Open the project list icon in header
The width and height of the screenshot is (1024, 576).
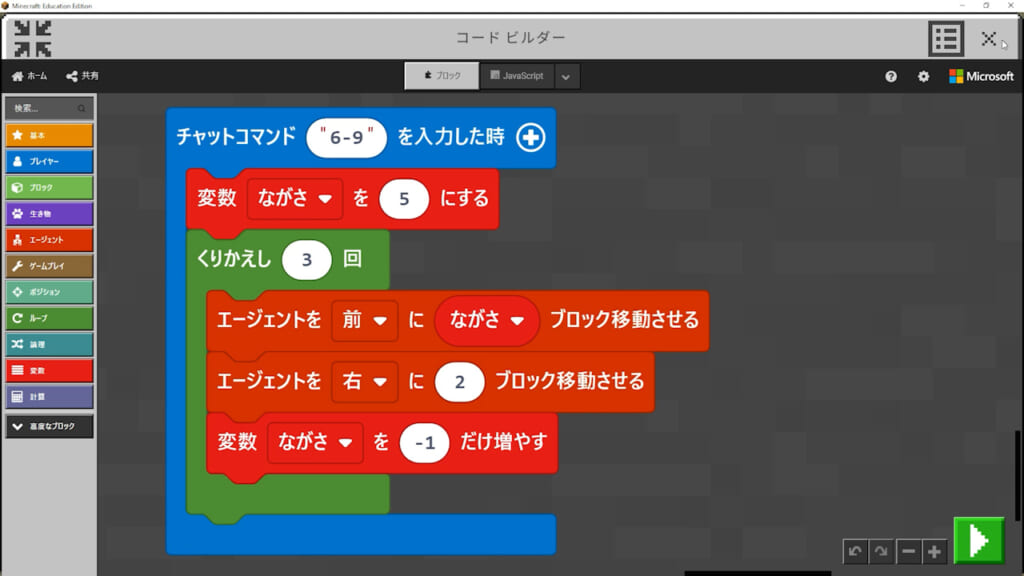945,38
